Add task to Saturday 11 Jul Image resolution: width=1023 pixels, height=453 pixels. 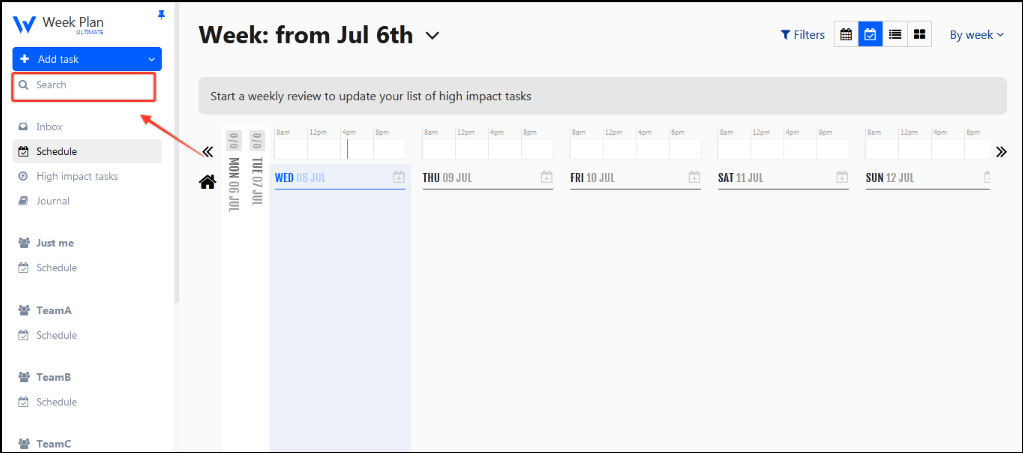coord(842,177)
